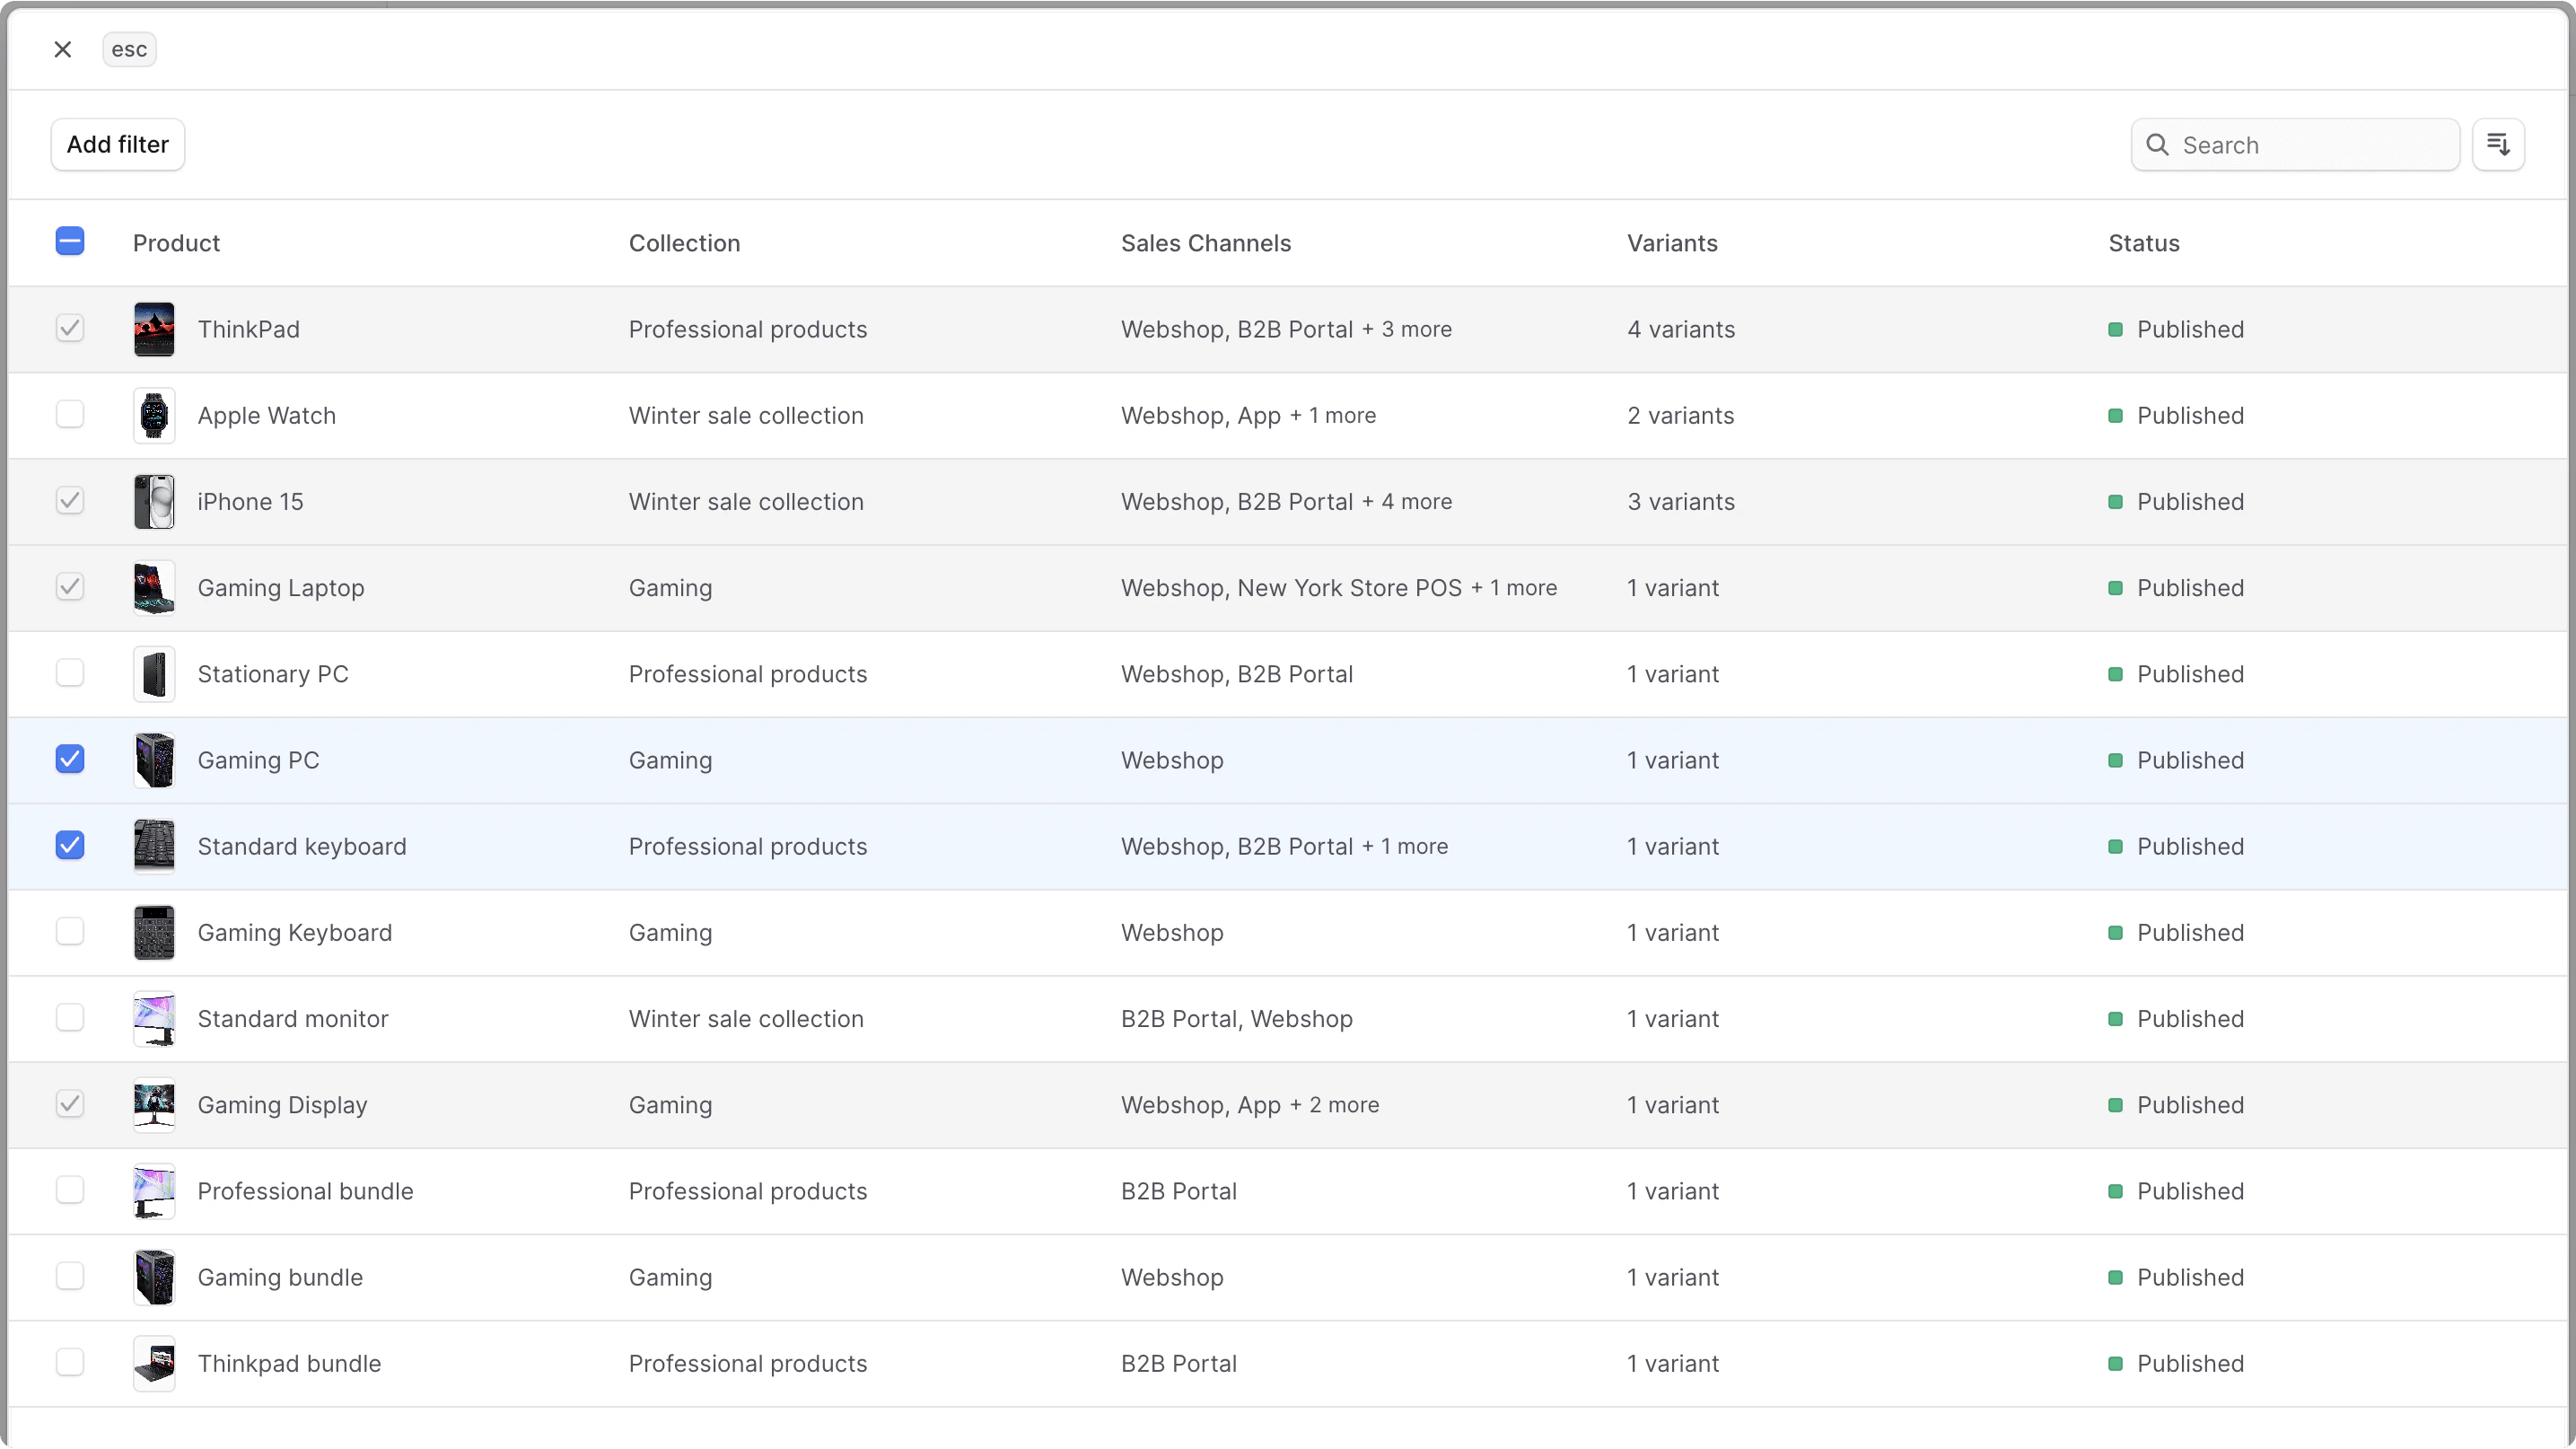Uncheck the Gaming PC checkbox
2576x1449 pixels.
pyautogui.click(x=70, y=759)
